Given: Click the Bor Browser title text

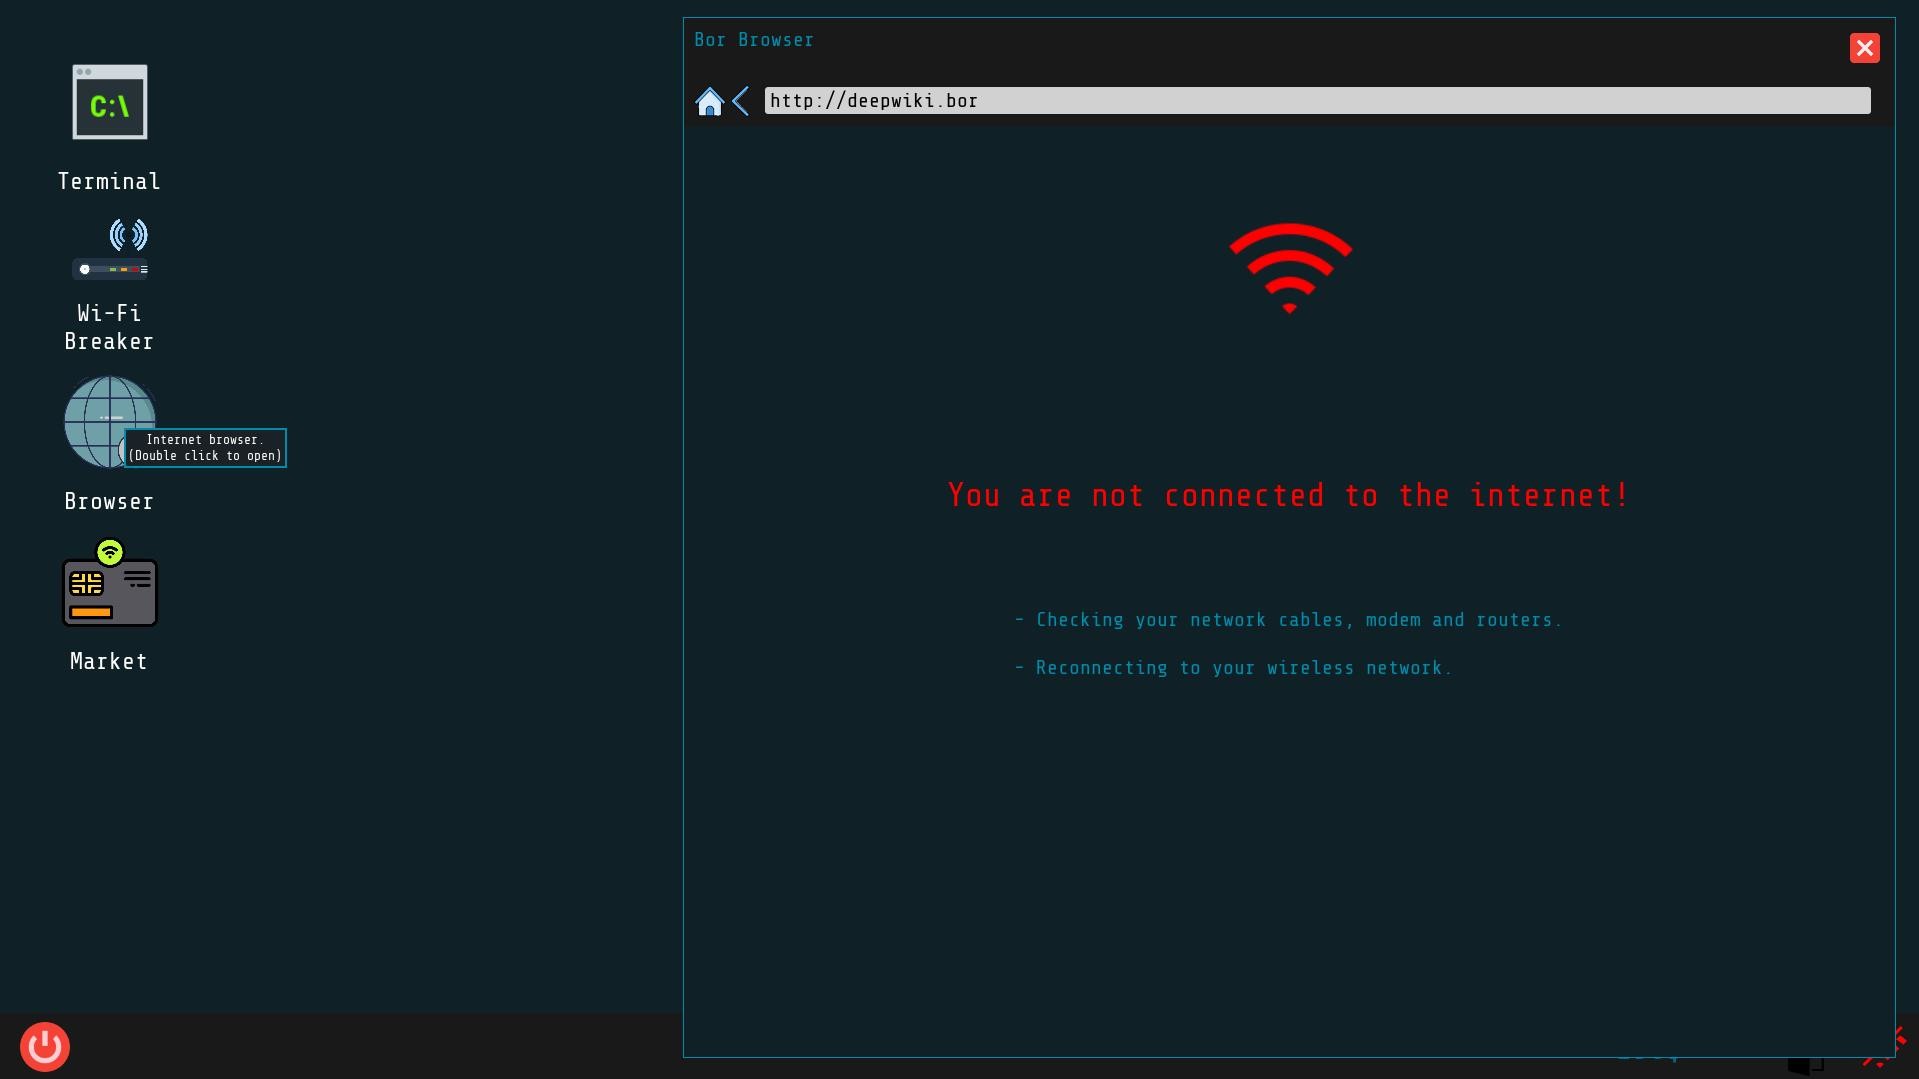Looking at the screenshot, I should tap(755, 39).
